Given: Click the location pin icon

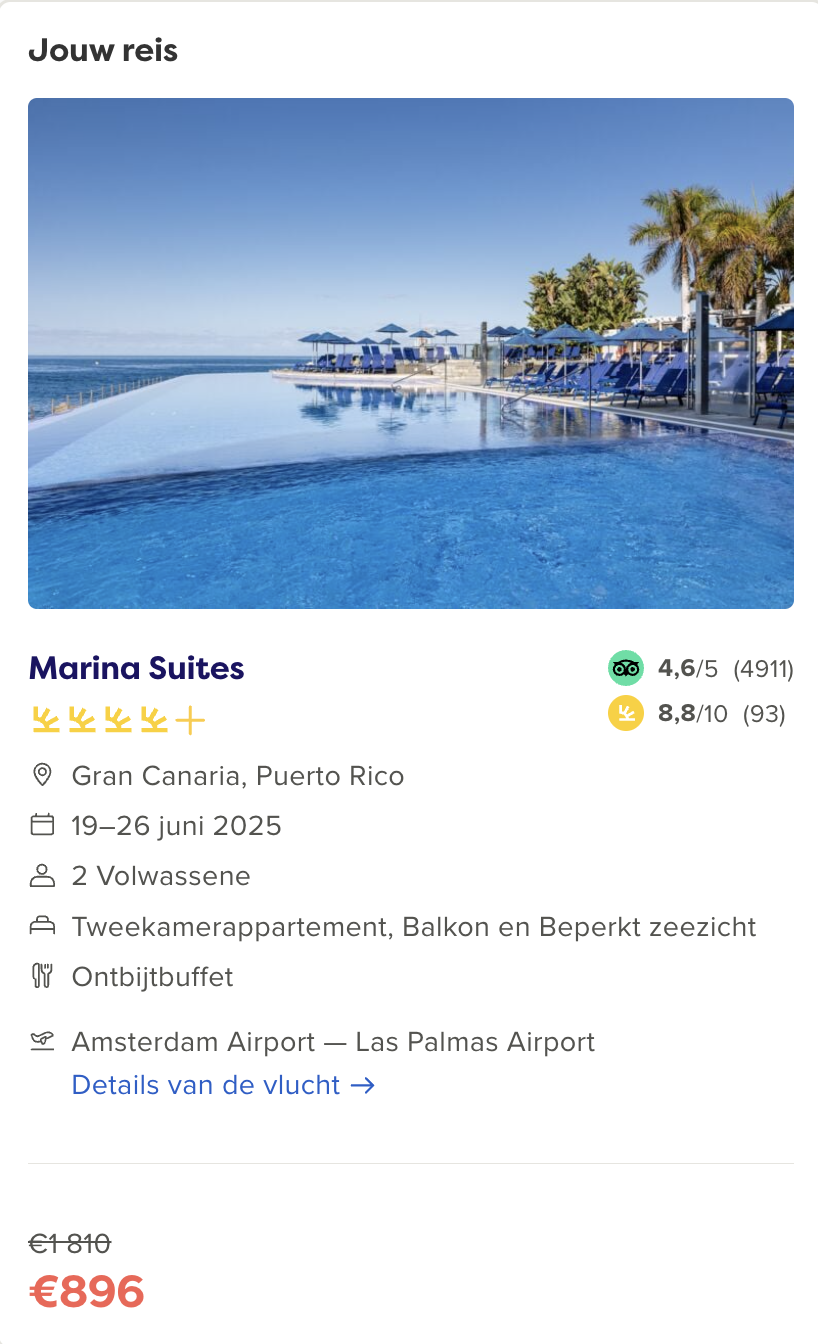Looking at the screenshot, I should point(42,775).
